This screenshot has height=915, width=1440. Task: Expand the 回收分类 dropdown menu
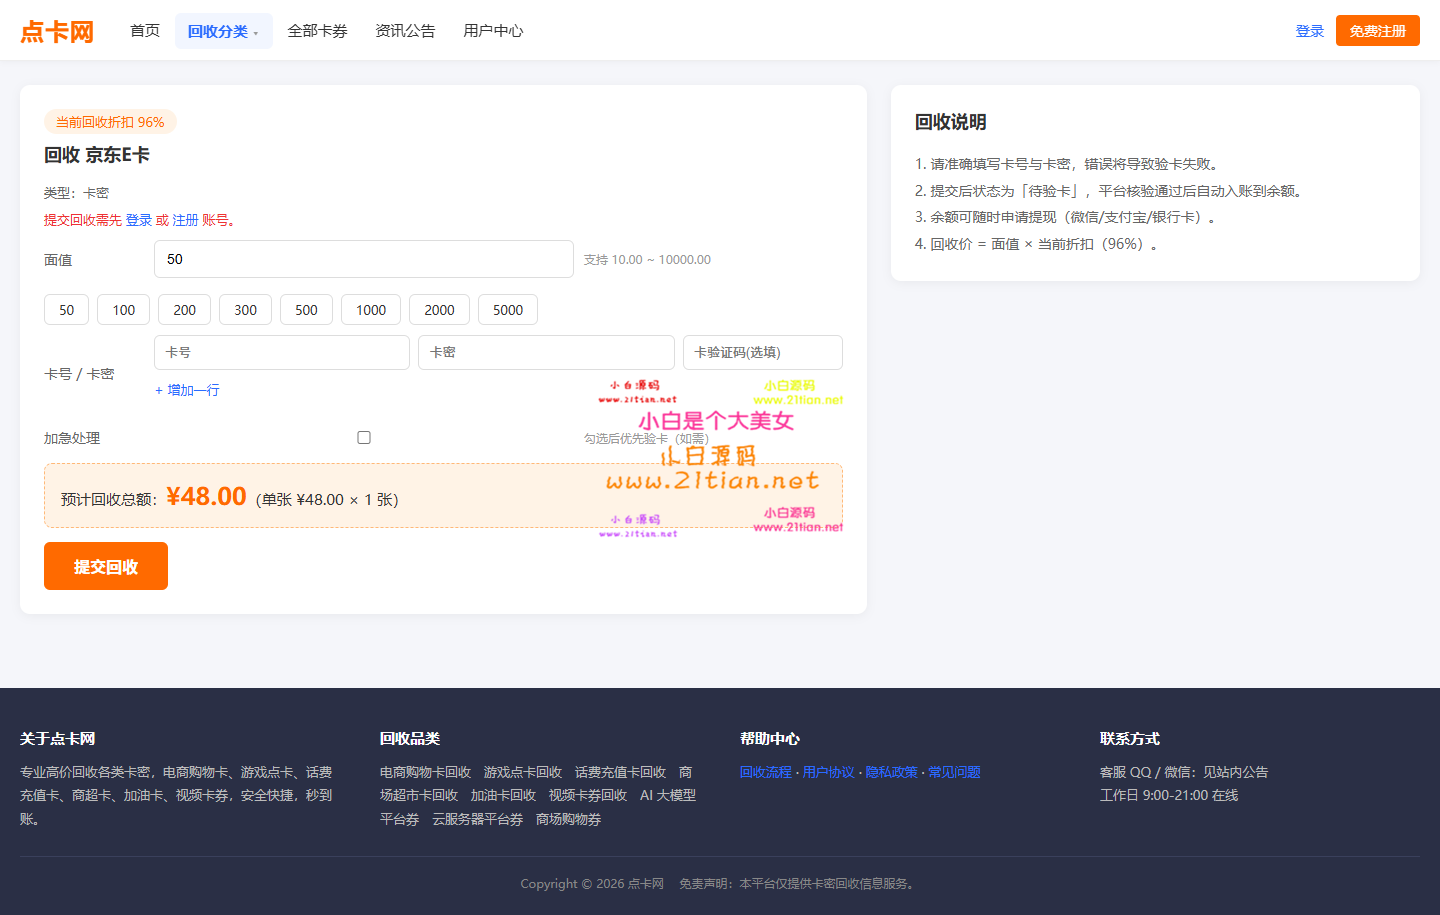click(224, 31)
